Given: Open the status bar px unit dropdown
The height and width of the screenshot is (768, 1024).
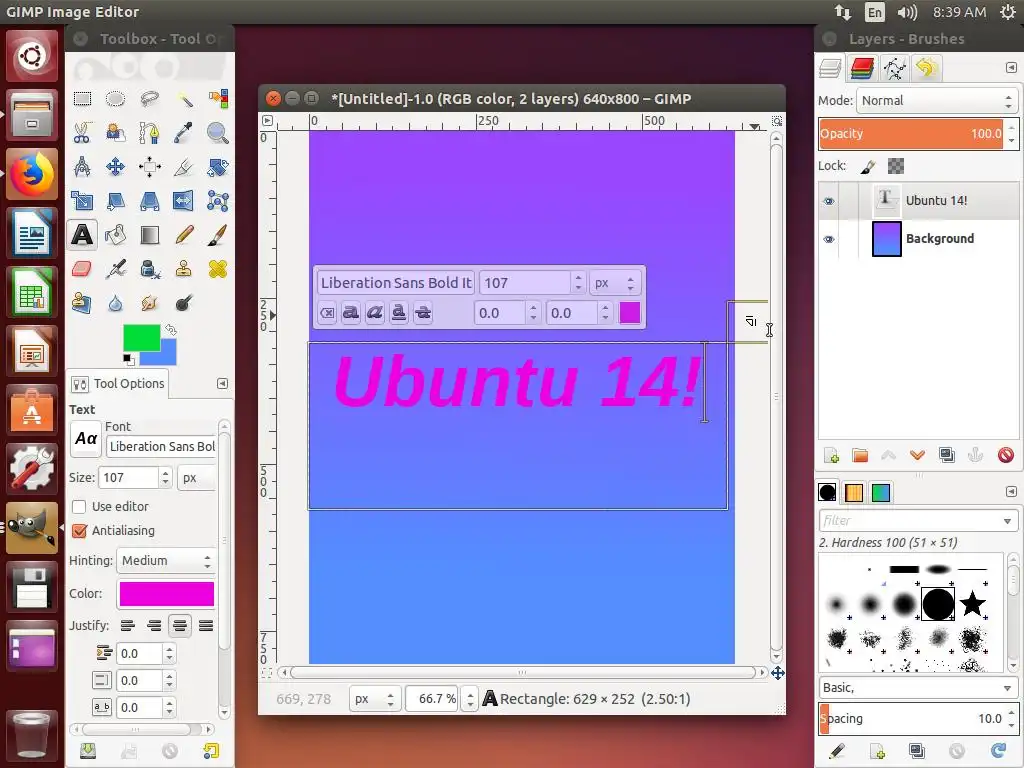Looking at the screenshot, I should (x=374, y=699).
